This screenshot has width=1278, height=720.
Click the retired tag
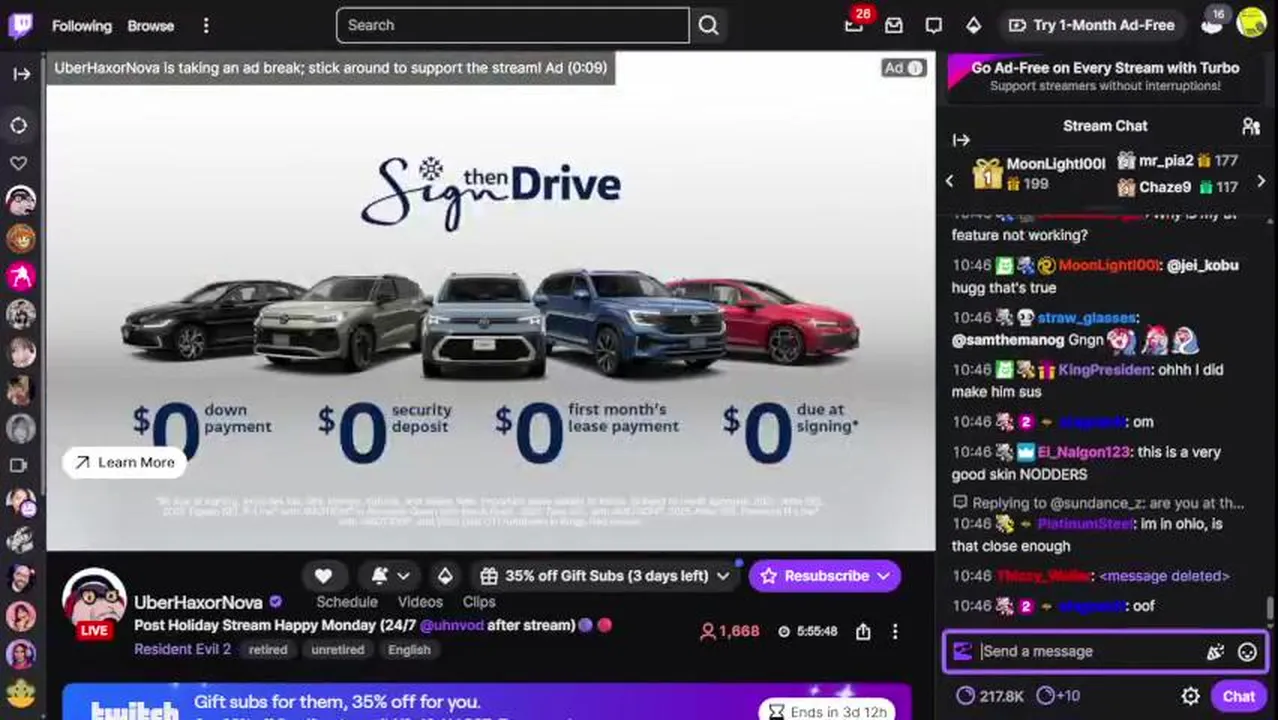click(x=268, y=650)
